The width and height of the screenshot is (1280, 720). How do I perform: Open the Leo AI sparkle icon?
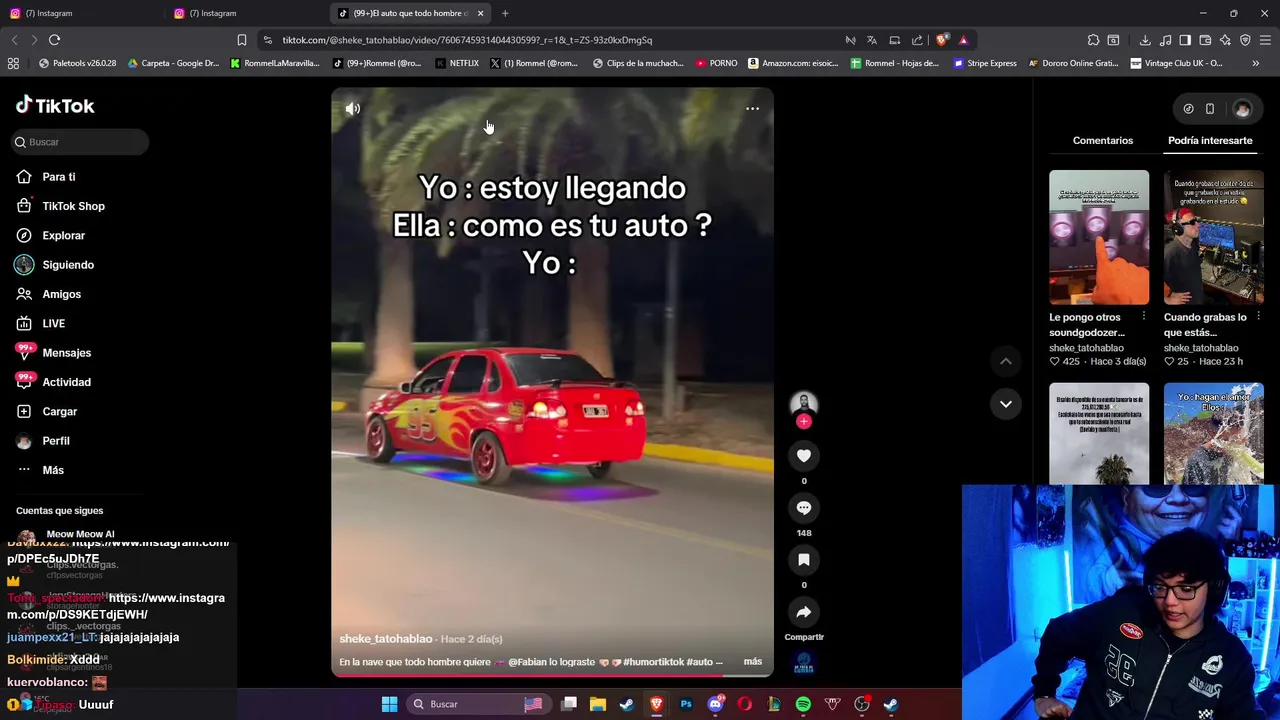pyautogui.click(x=1225, y=40)
